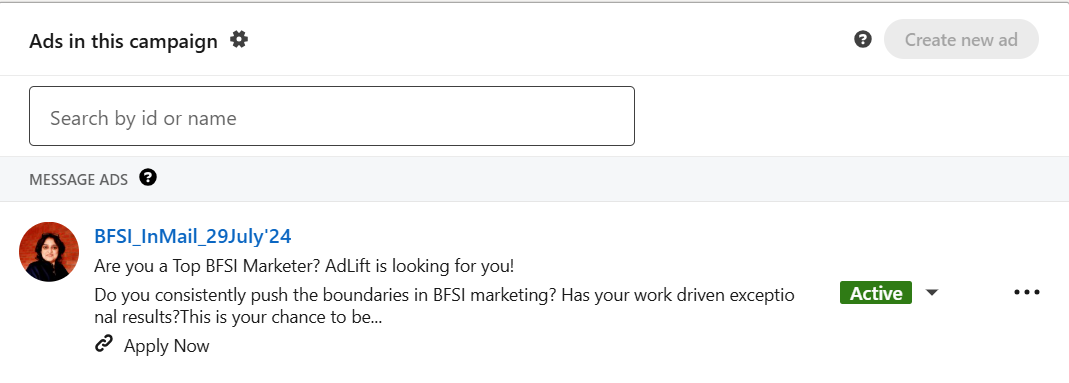Expand the status dropdown arrow beside Active
Viewport: 1069px width, 383px height.
932,292
